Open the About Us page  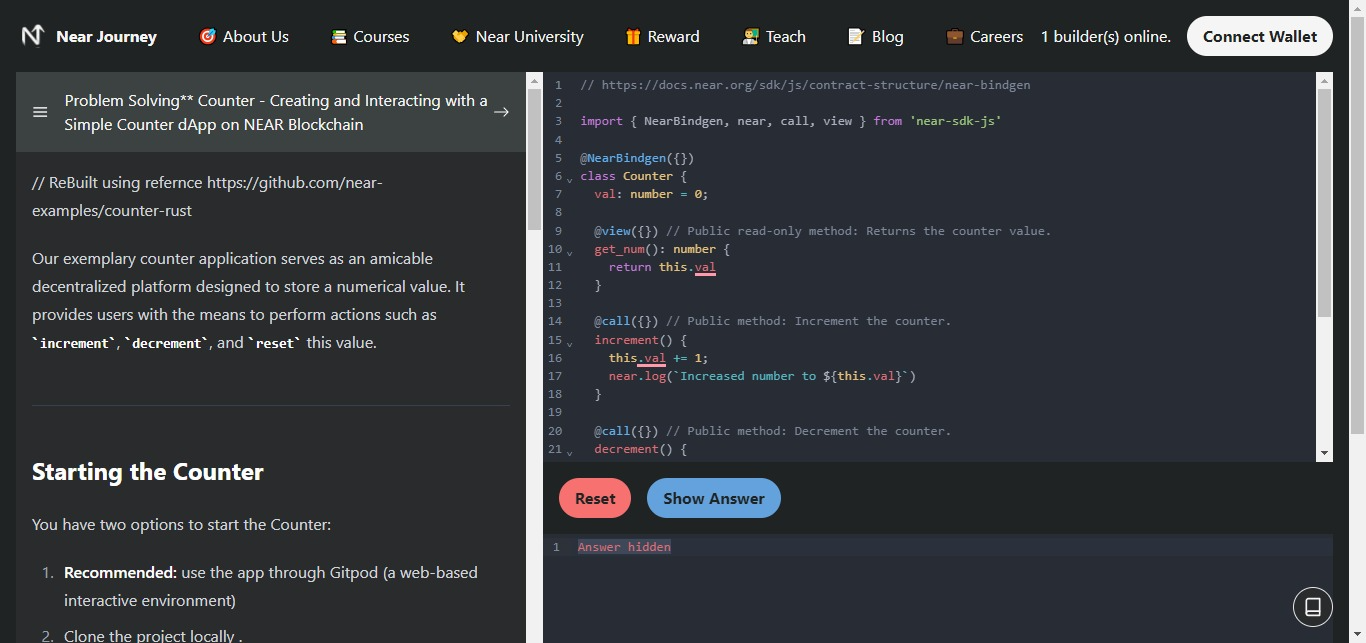pyautogui.click(x=244, y=36)
